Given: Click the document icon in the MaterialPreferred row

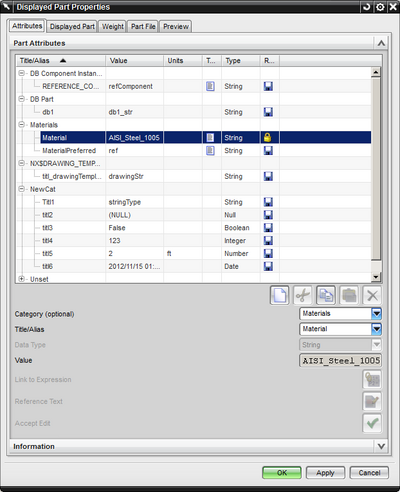Looking at the screenshot, I should 210,151.
